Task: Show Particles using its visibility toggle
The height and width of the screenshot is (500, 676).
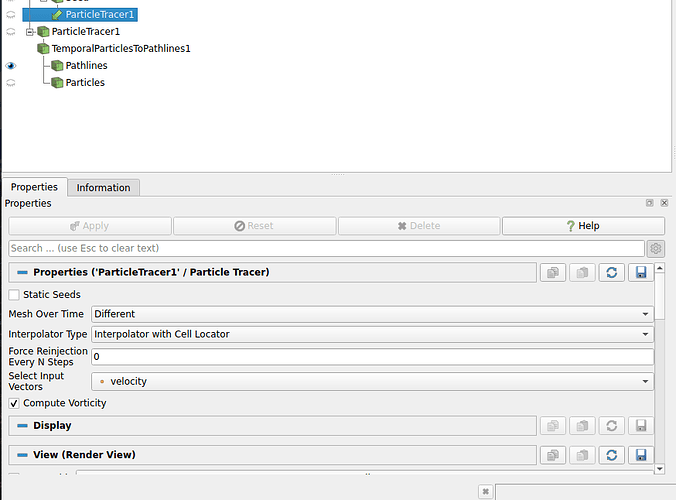Action: coord(11,82)
